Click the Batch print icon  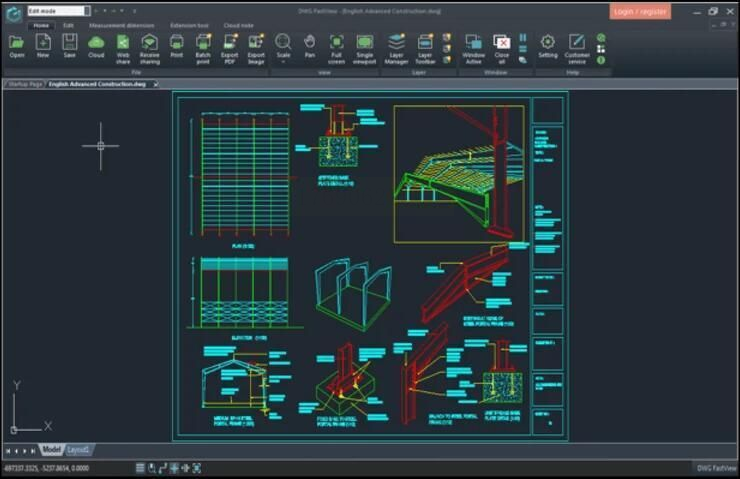tap(203, 46)
